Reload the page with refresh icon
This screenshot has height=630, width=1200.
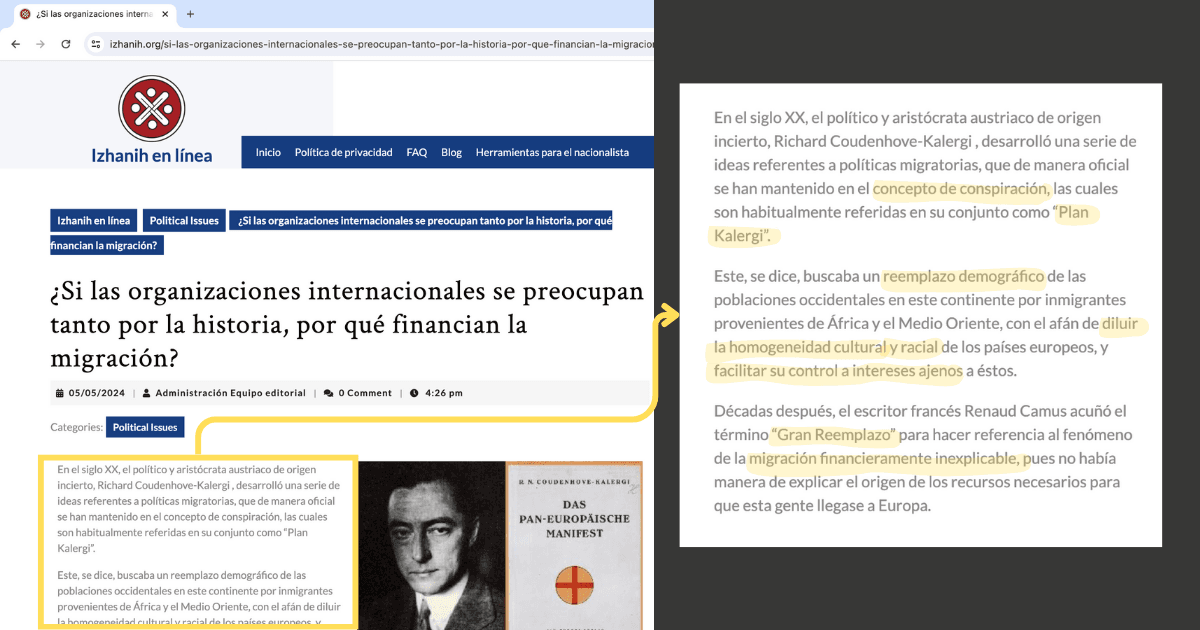(x=66, y=44)
